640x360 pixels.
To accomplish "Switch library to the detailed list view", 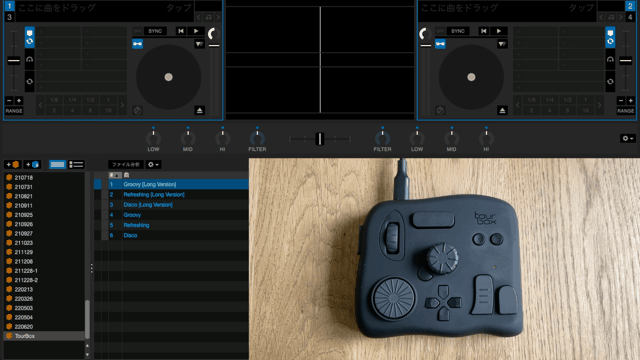I will point(76,164).
